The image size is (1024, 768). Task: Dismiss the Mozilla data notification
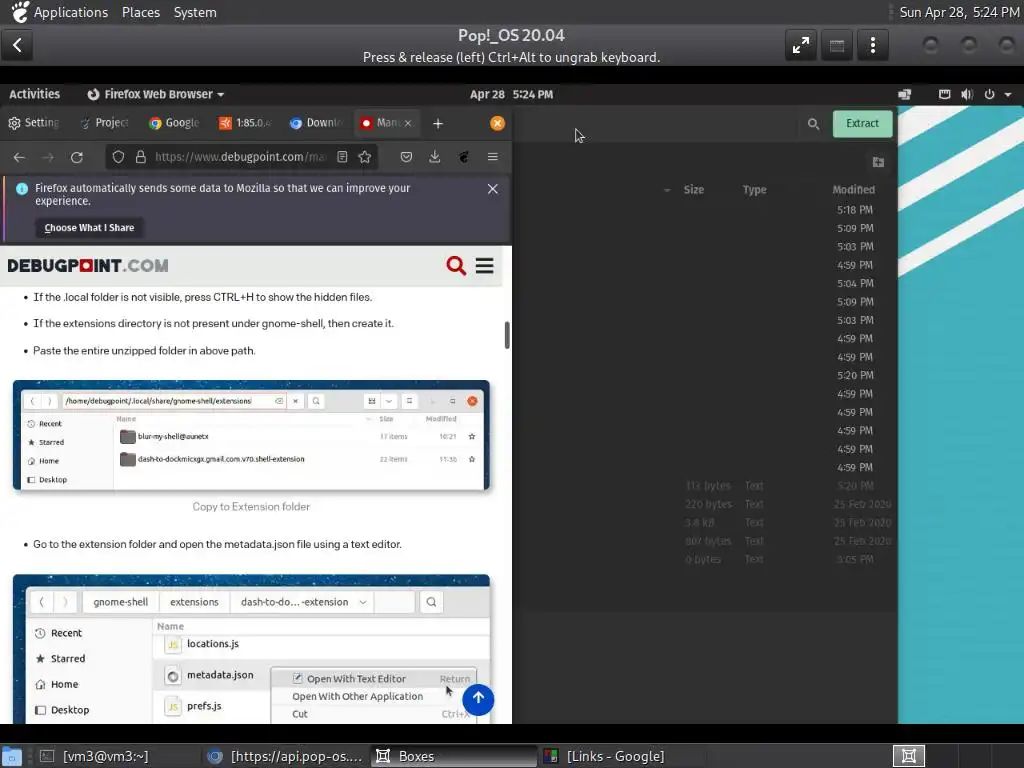pos(492,189)
